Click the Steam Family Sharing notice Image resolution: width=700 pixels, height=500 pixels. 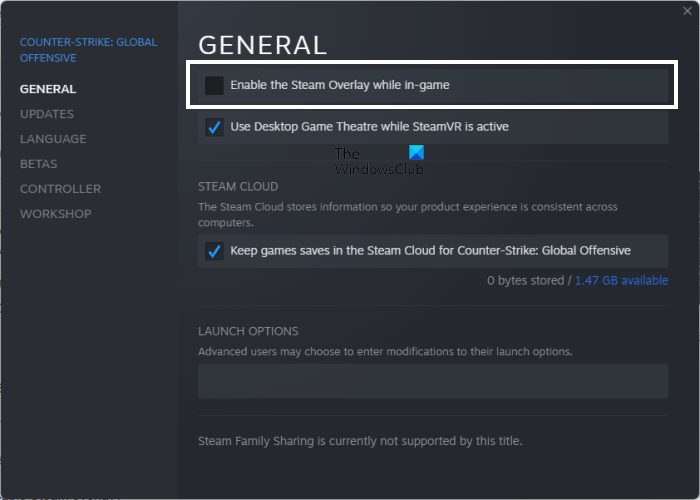(360, 441)
